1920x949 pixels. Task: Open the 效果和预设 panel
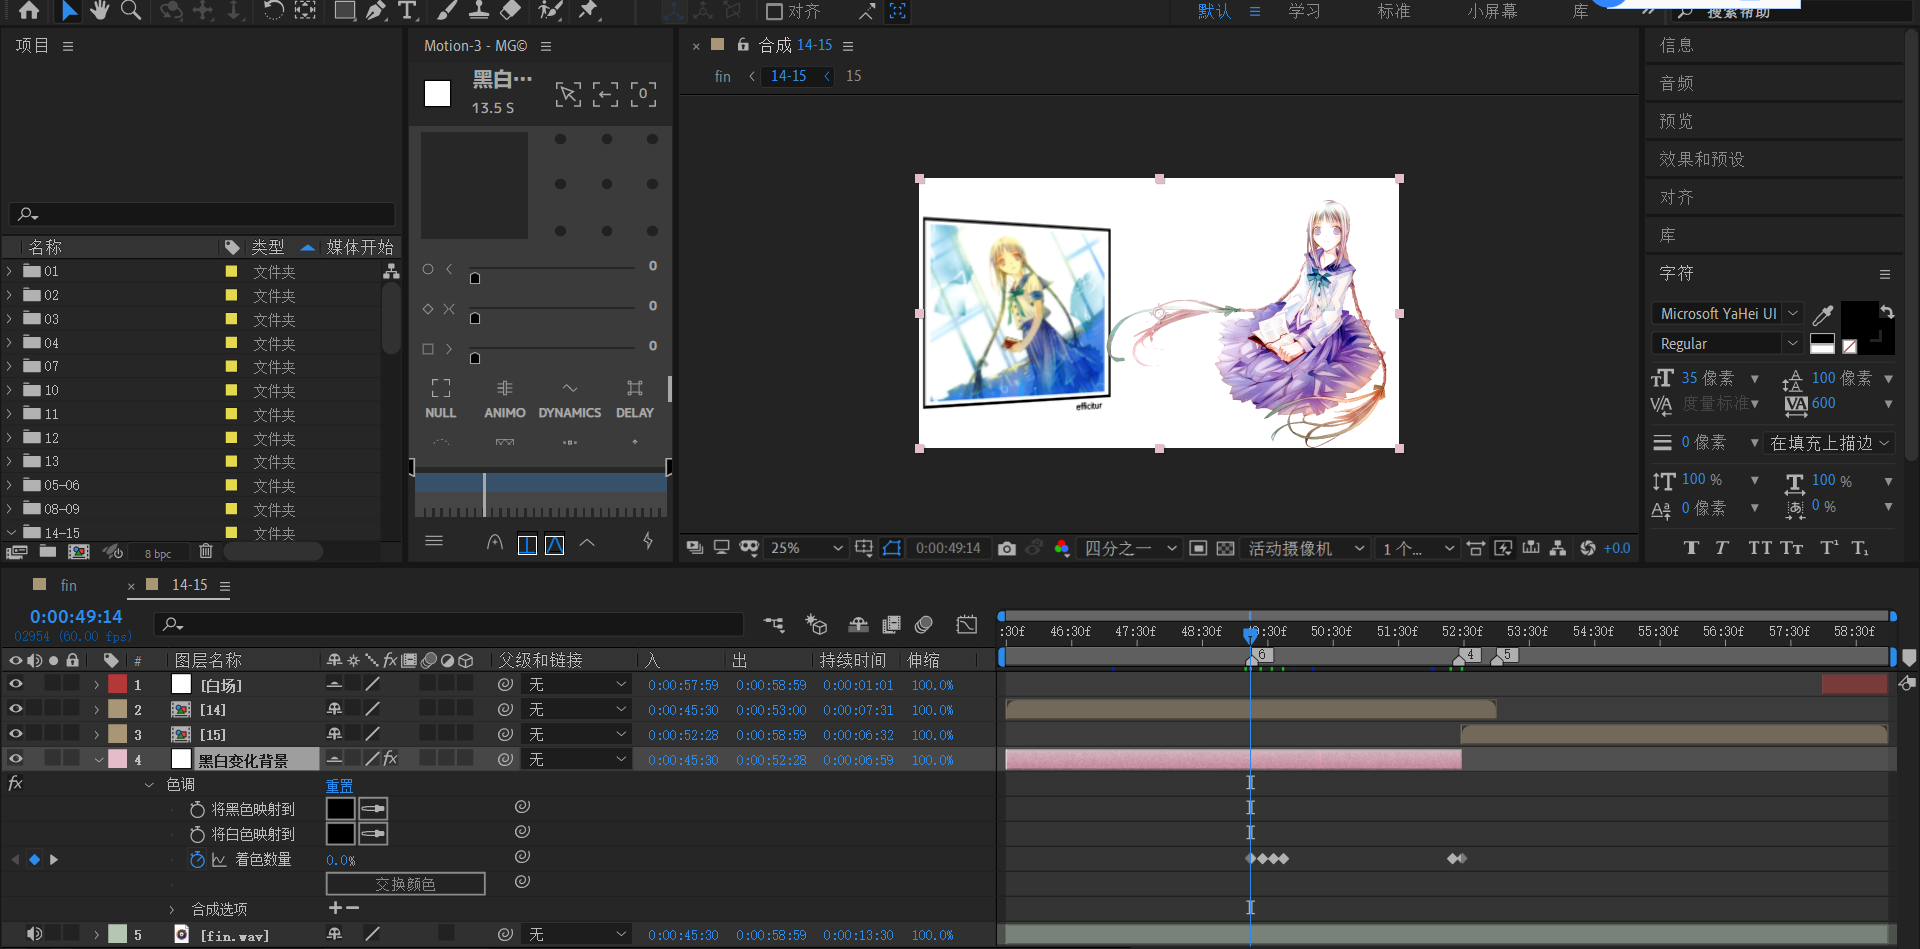1701,159
